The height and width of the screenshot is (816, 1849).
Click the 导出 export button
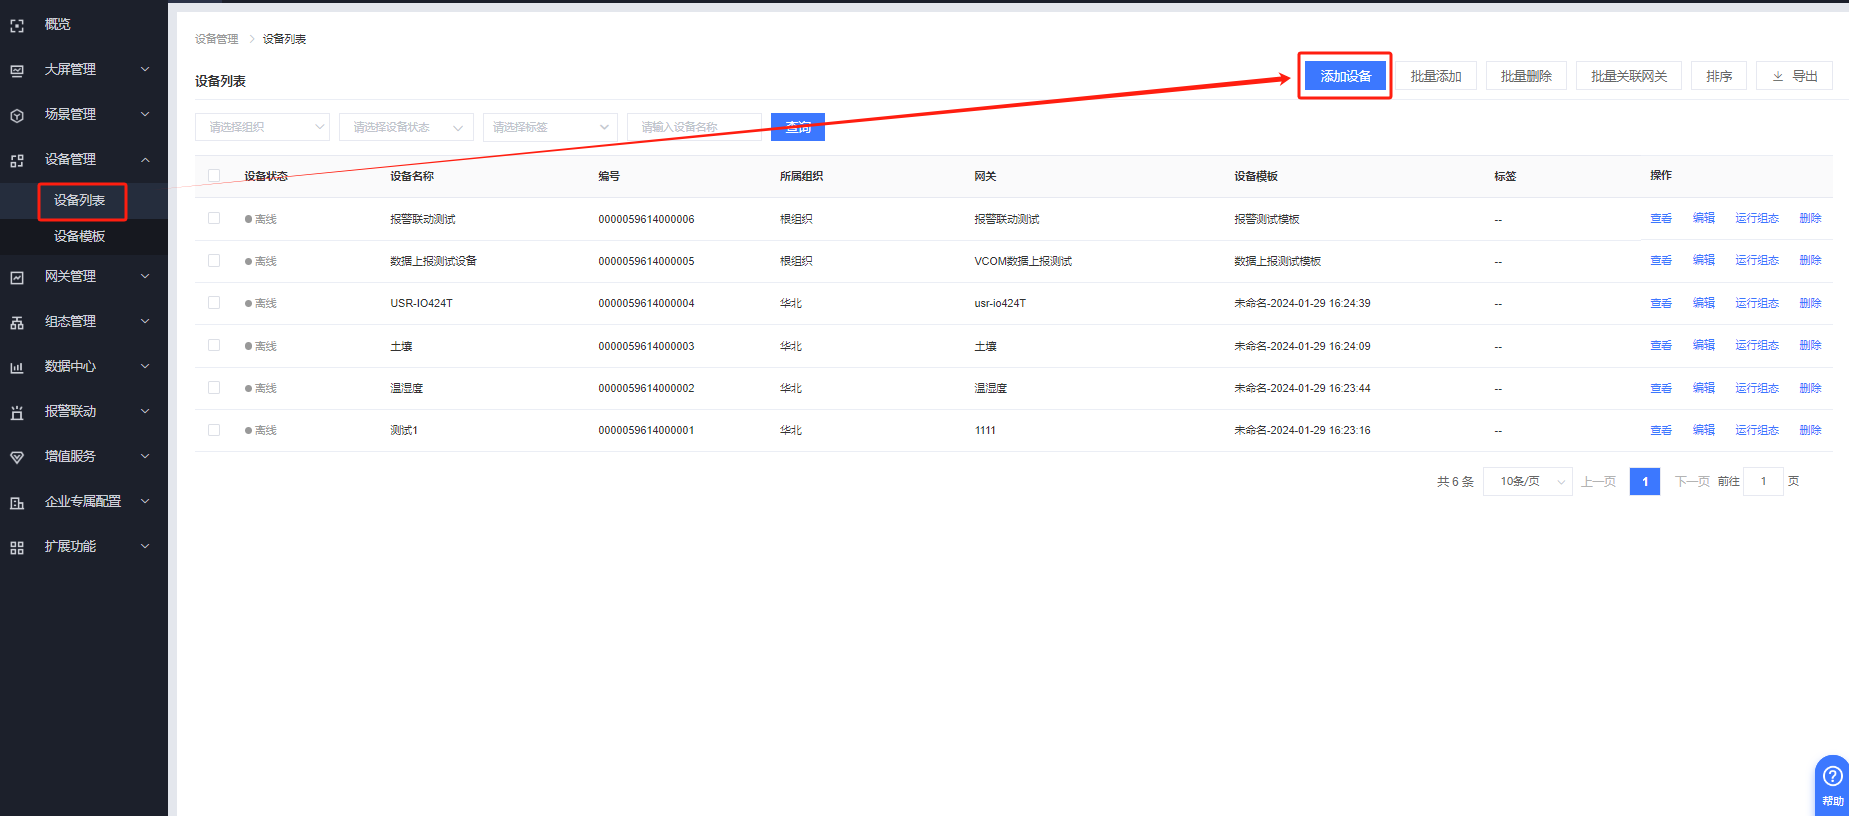tap(1794, 76)
